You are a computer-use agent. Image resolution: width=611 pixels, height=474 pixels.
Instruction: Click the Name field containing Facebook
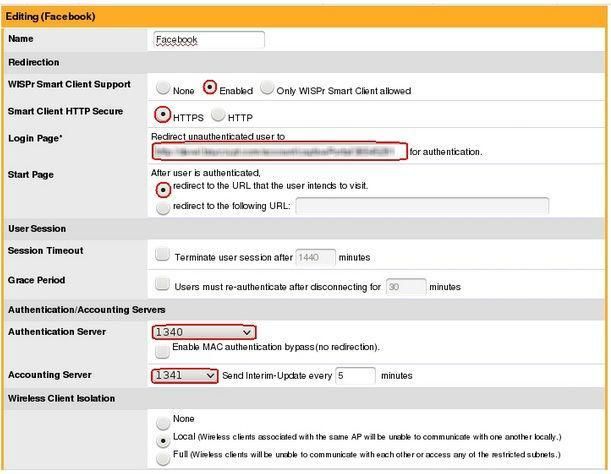click(x=209, y=40)
